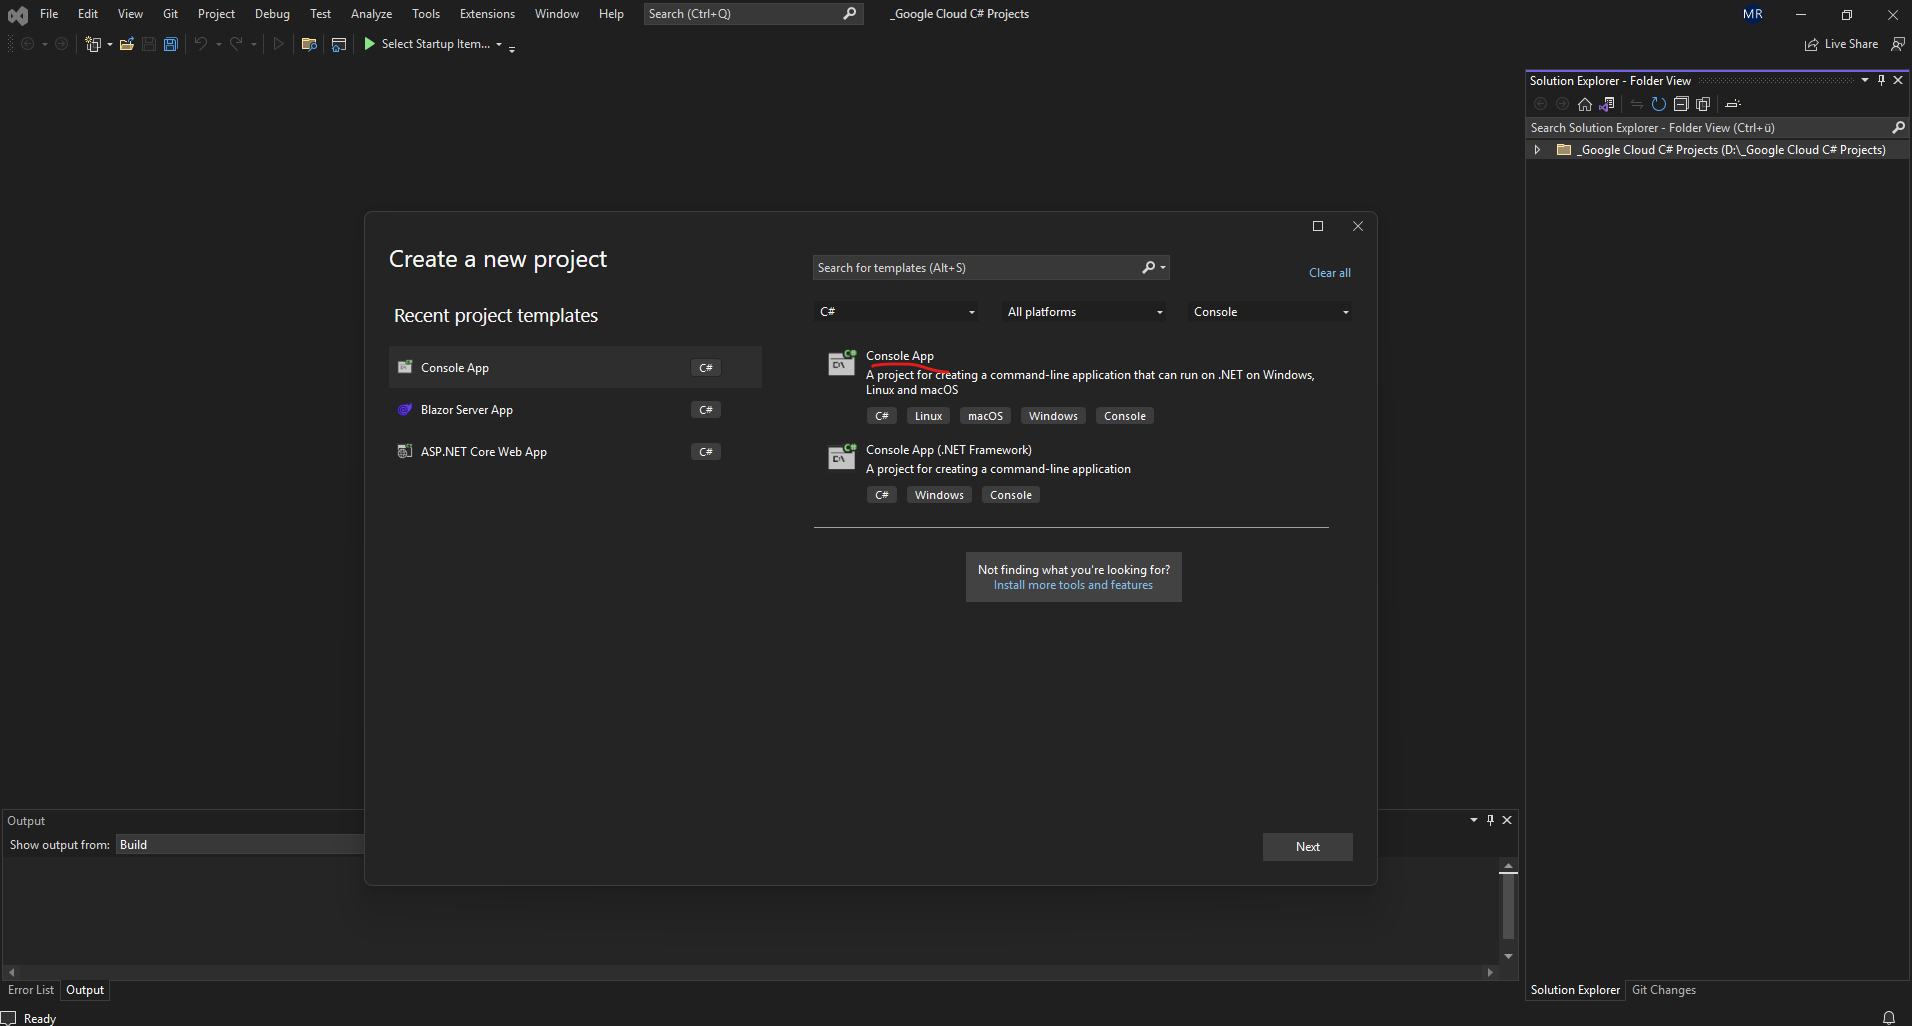Viewport: 1912px width, 1026px height.
Task: Switch views using the Visual Studio solutions icon
Action: tap(1607, 104)
